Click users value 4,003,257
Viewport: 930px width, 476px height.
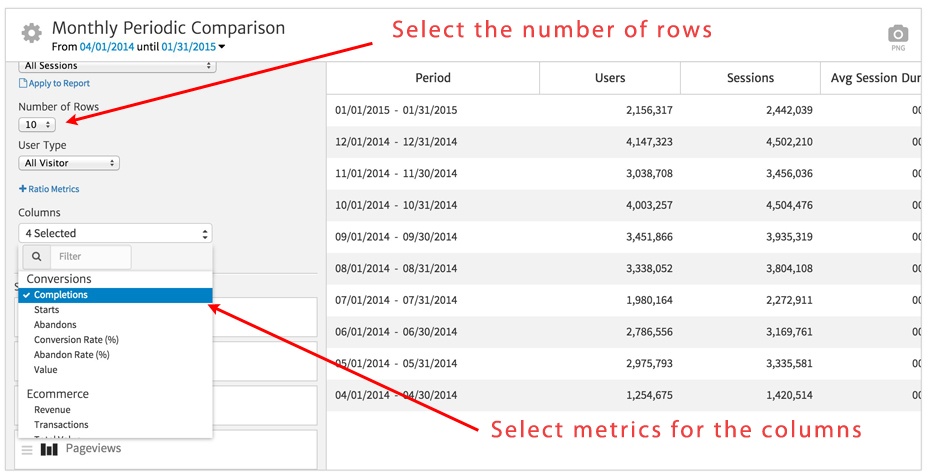coord(649,206)
